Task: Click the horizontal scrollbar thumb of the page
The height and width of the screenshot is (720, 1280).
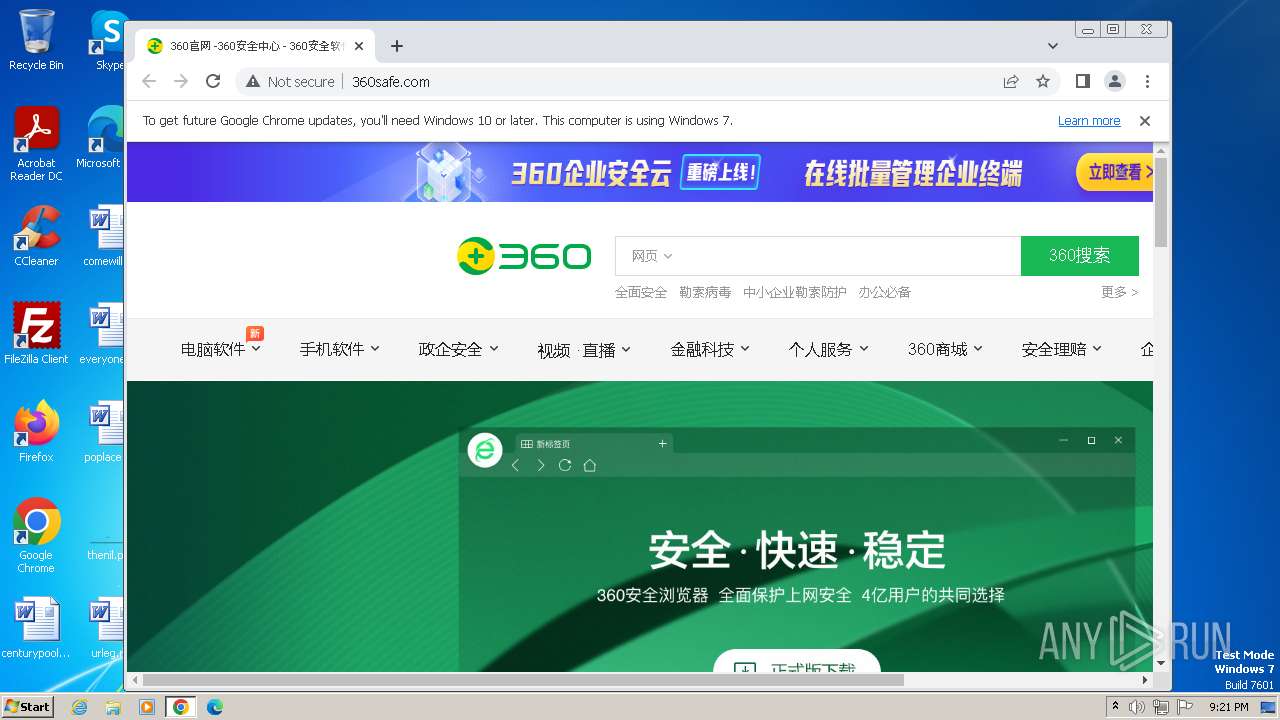Action: [x=524, y=680]
